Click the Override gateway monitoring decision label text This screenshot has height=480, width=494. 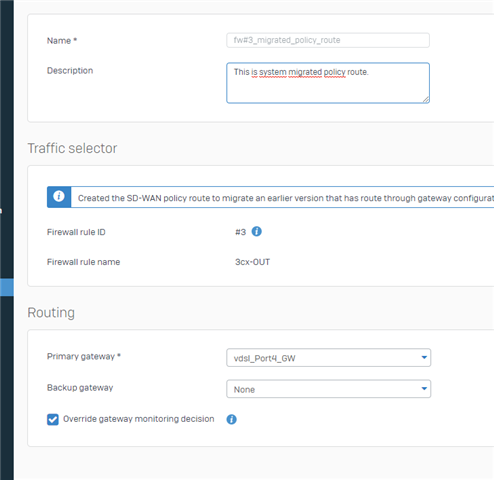(139, 419)
